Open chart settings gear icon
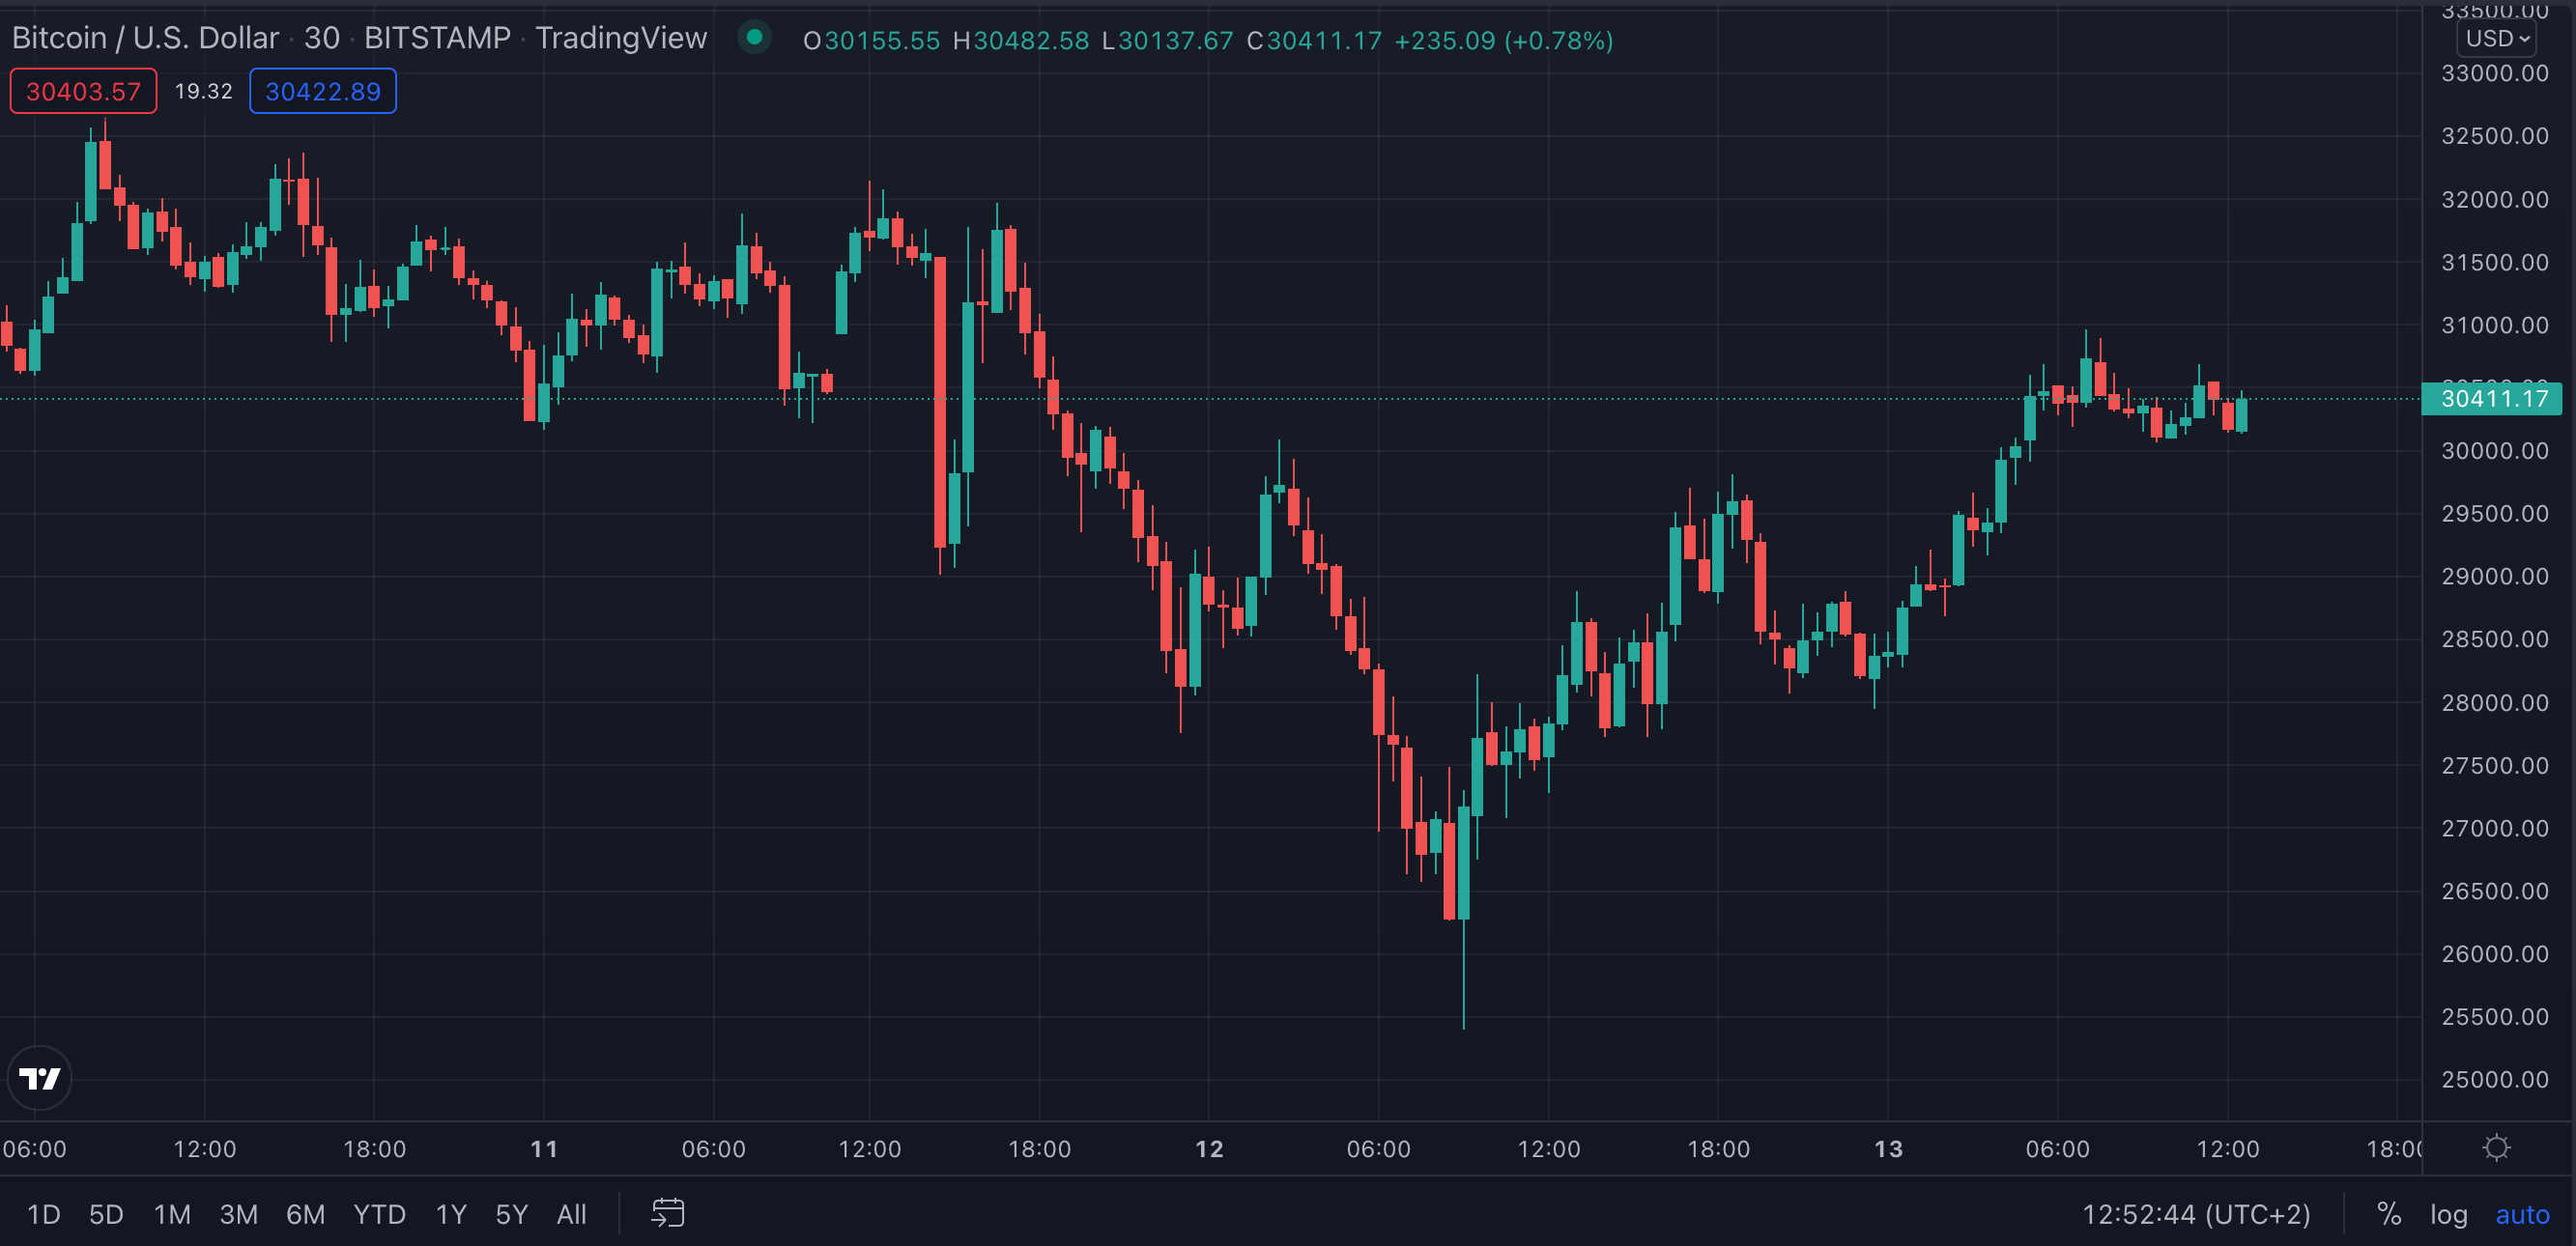2576x1246 pixels. [2496, 1147]
